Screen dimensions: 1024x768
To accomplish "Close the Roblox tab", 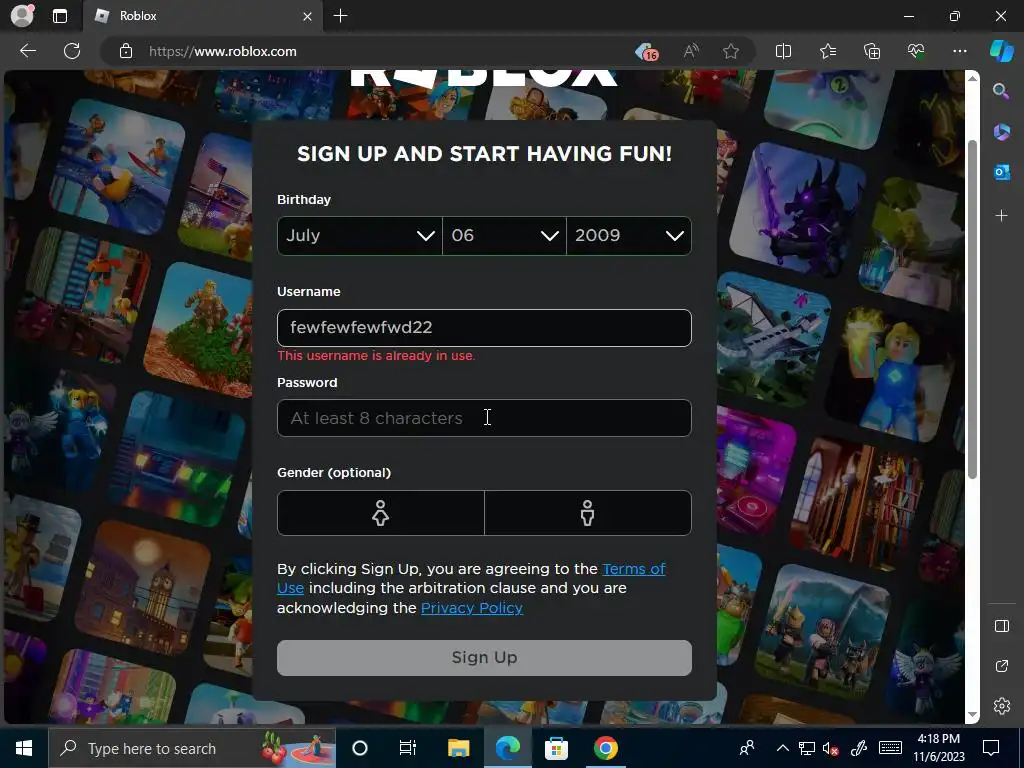I will tap(308, 16).
